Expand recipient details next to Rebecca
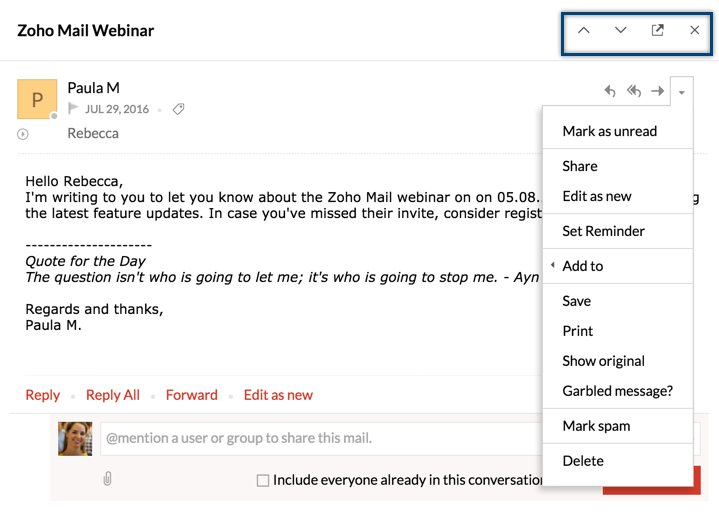The height and width of the screenshot is (512, 719). point(23,134)
